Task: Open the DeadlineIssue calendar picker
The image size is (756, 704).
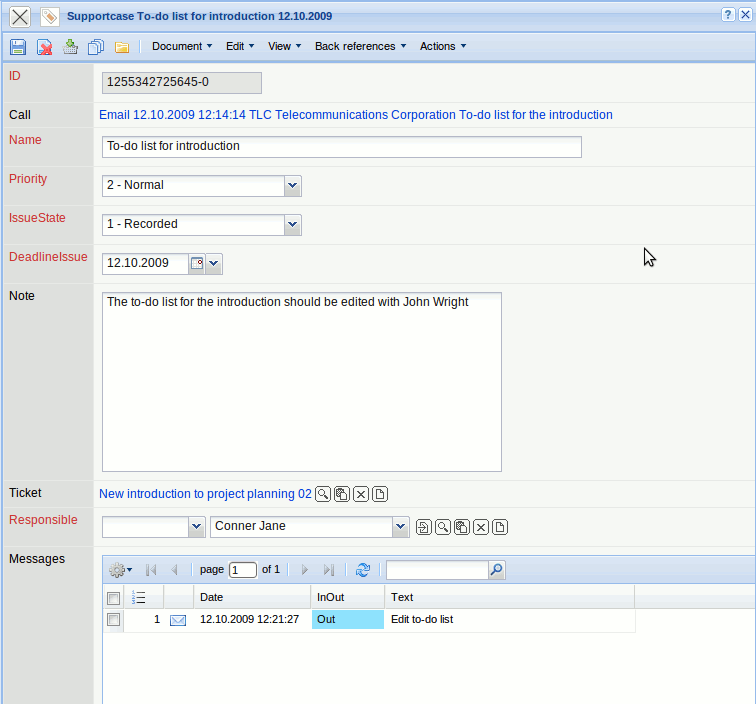Action: pos(197,264)
